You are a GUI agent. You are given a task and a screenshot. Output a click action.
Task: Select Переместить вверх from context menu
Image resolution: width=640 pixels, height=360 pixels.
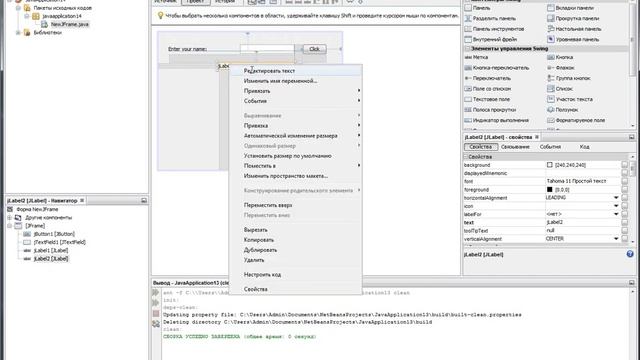296,205
